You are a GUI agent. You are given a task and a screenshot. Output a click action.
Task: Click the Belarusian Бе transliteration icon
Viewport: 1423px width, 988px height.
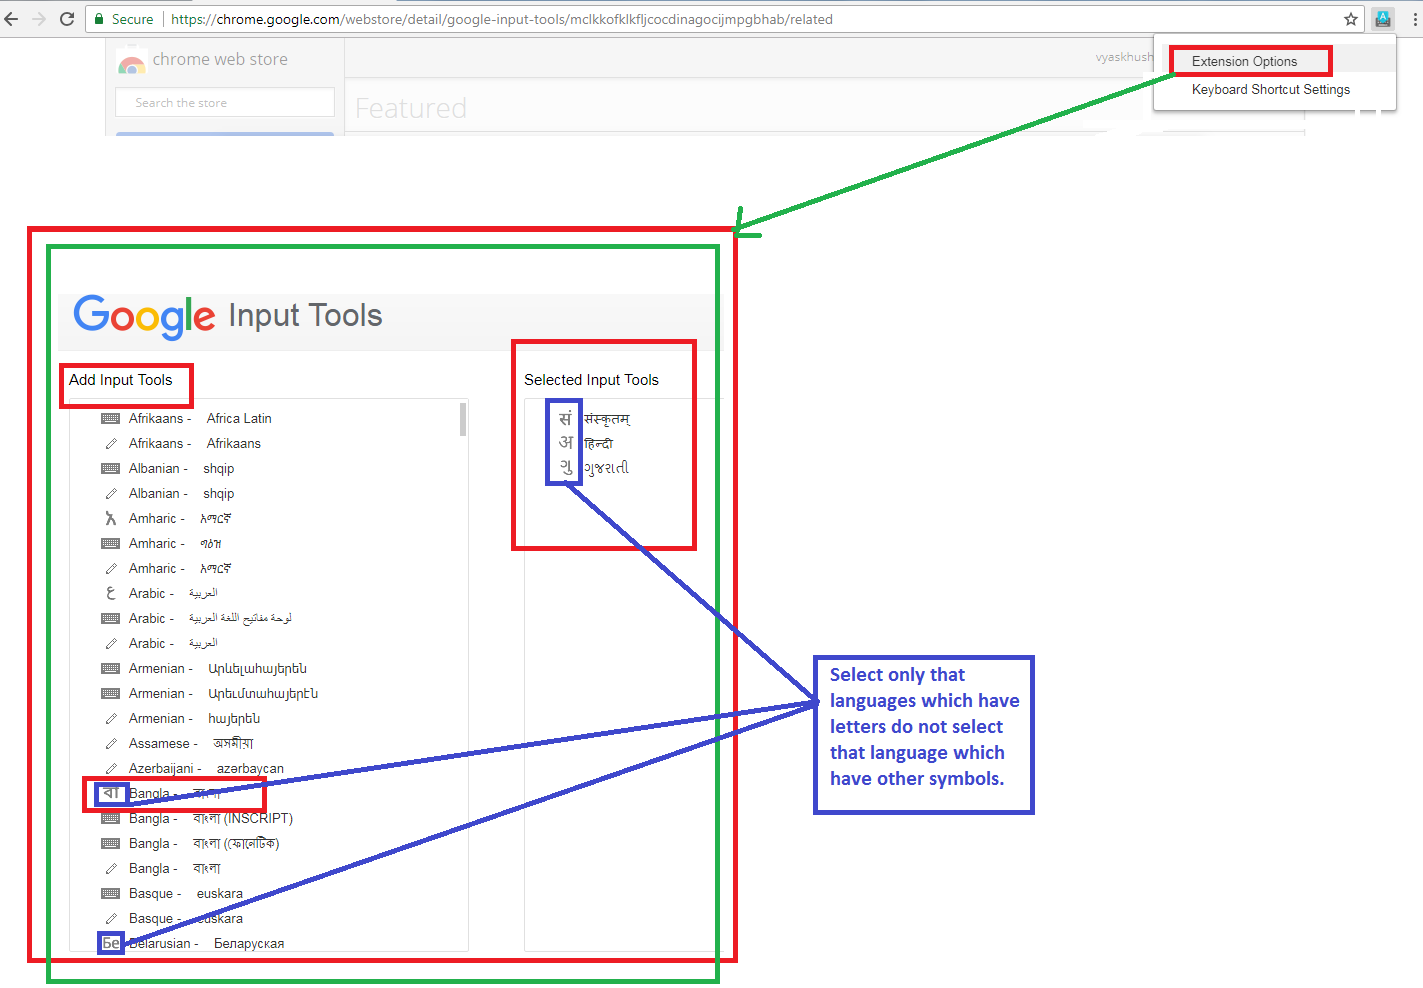click(111, 943)
